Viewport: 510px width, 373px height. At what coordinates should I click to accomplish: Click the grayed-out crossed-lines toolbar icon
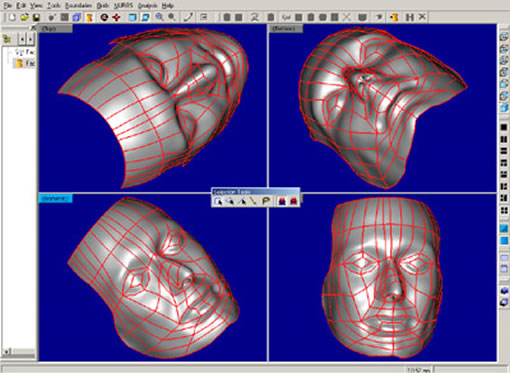(347, 17)
